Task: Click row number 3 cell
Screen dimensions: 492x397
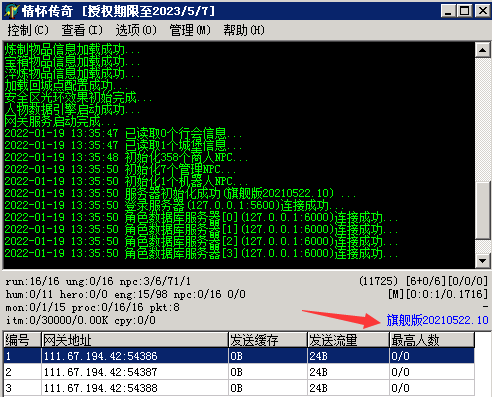Action: (22, 388)
